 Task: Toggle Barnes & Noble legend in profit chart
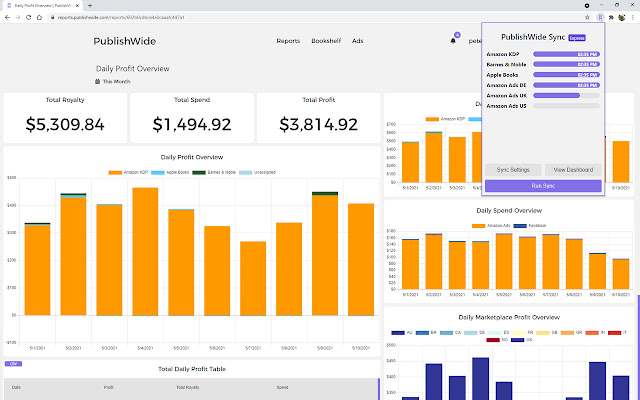coord(214,172)
